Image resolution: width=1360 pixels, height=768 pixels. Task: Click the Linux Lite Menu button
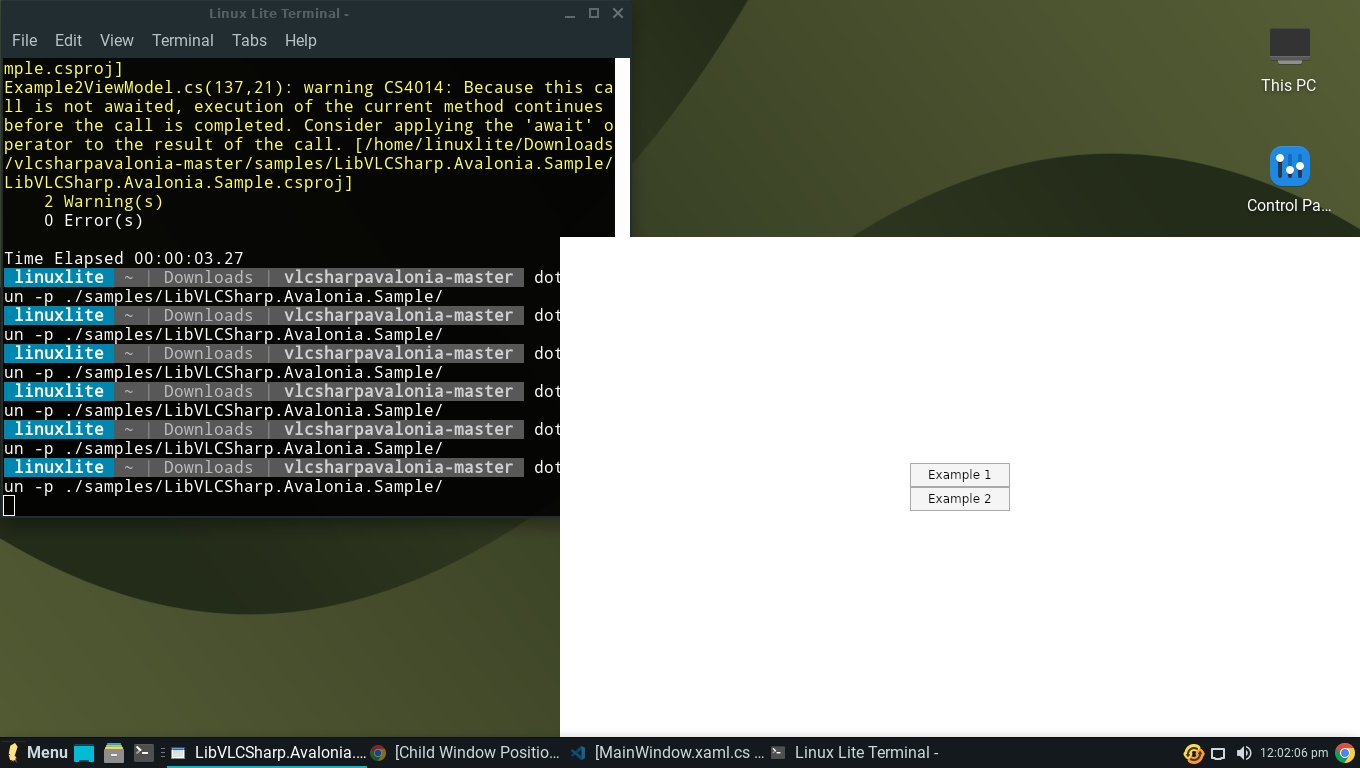tap(37, 752)
